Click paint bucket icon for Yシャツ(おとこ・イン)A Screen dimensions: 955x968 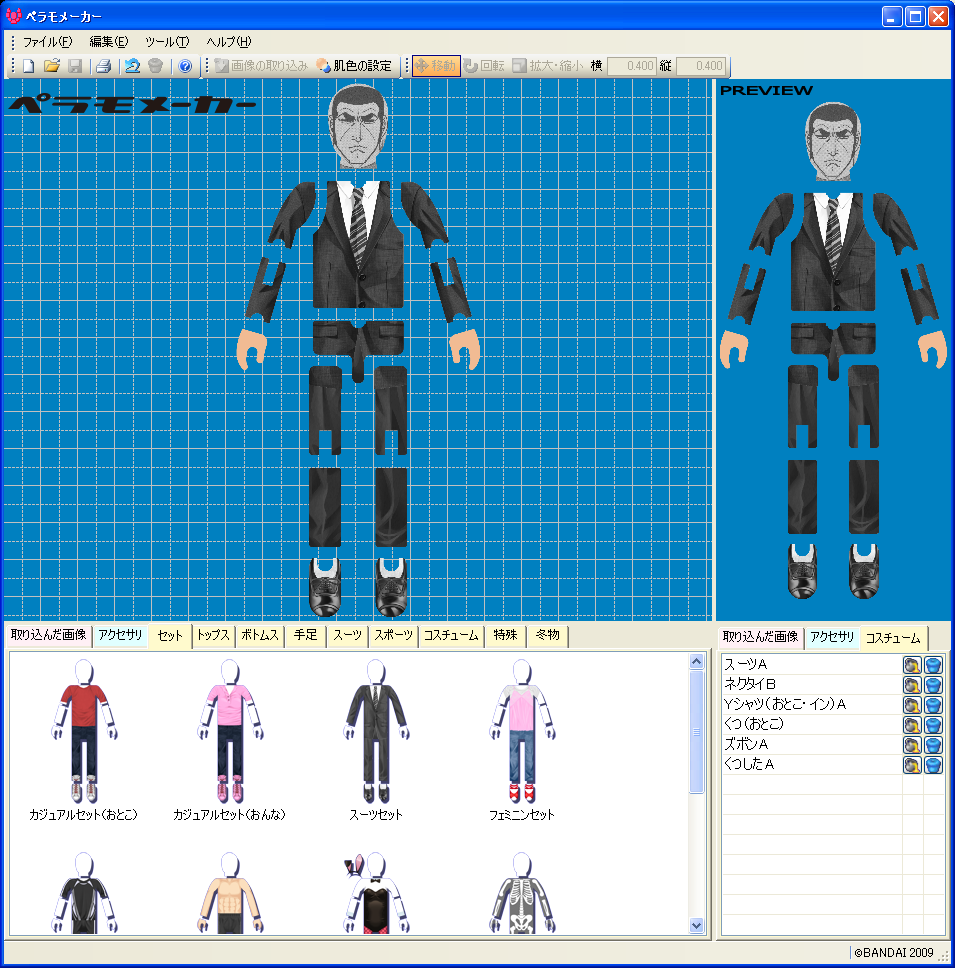pyautogui.click(x=912, y=705)
